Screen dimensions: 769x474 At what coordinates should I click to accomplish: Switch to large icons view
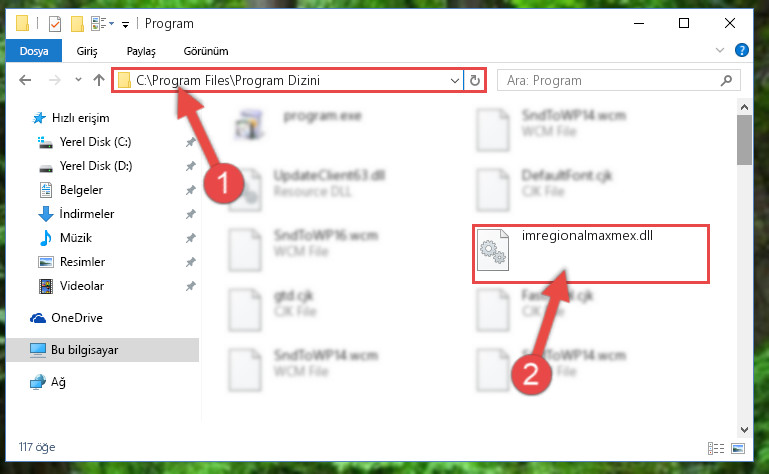click(738, 448)
